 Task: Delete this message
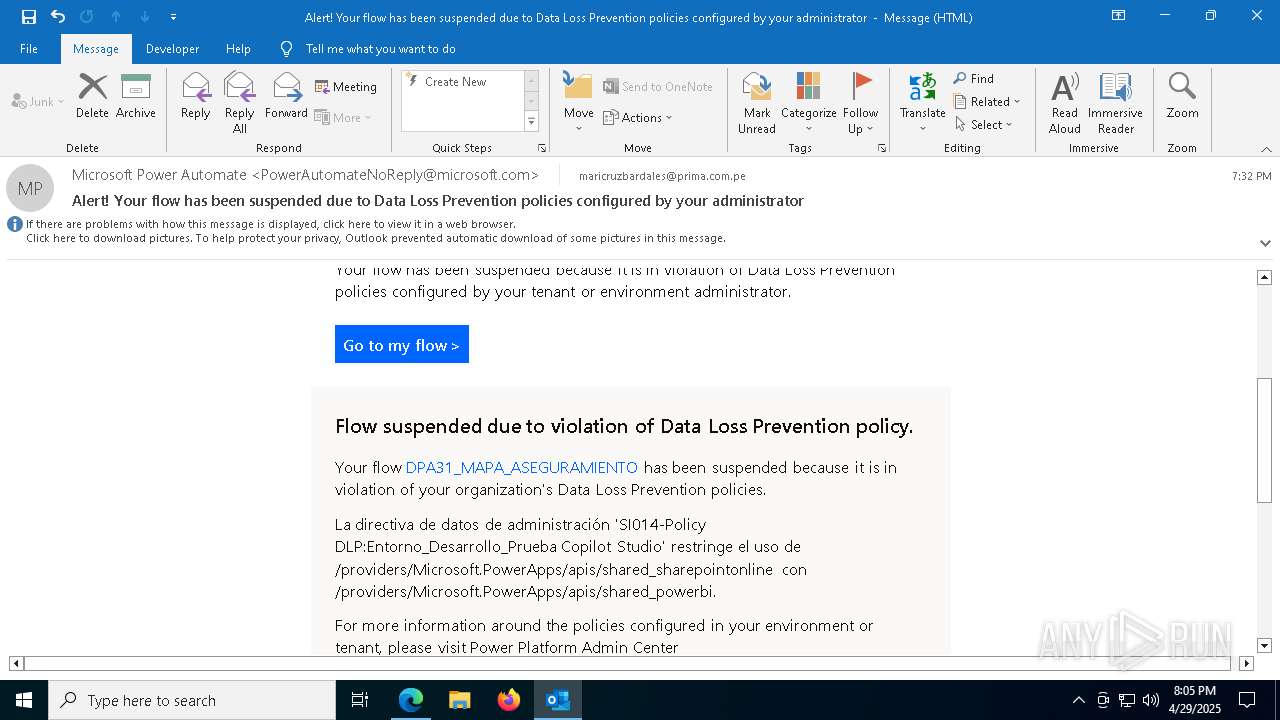(x=92, y=96)
